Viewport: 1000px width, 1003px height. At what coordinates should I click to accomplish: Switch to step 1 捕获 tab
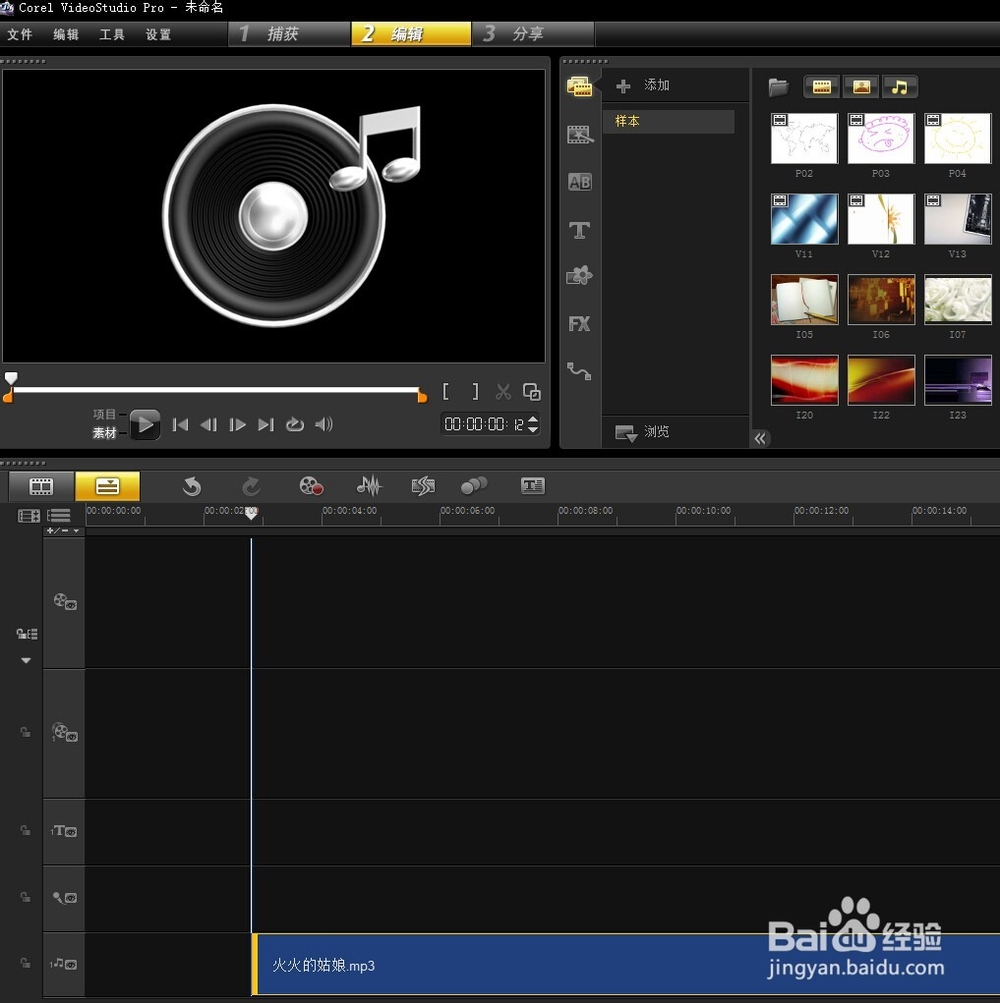pos(289,34)
